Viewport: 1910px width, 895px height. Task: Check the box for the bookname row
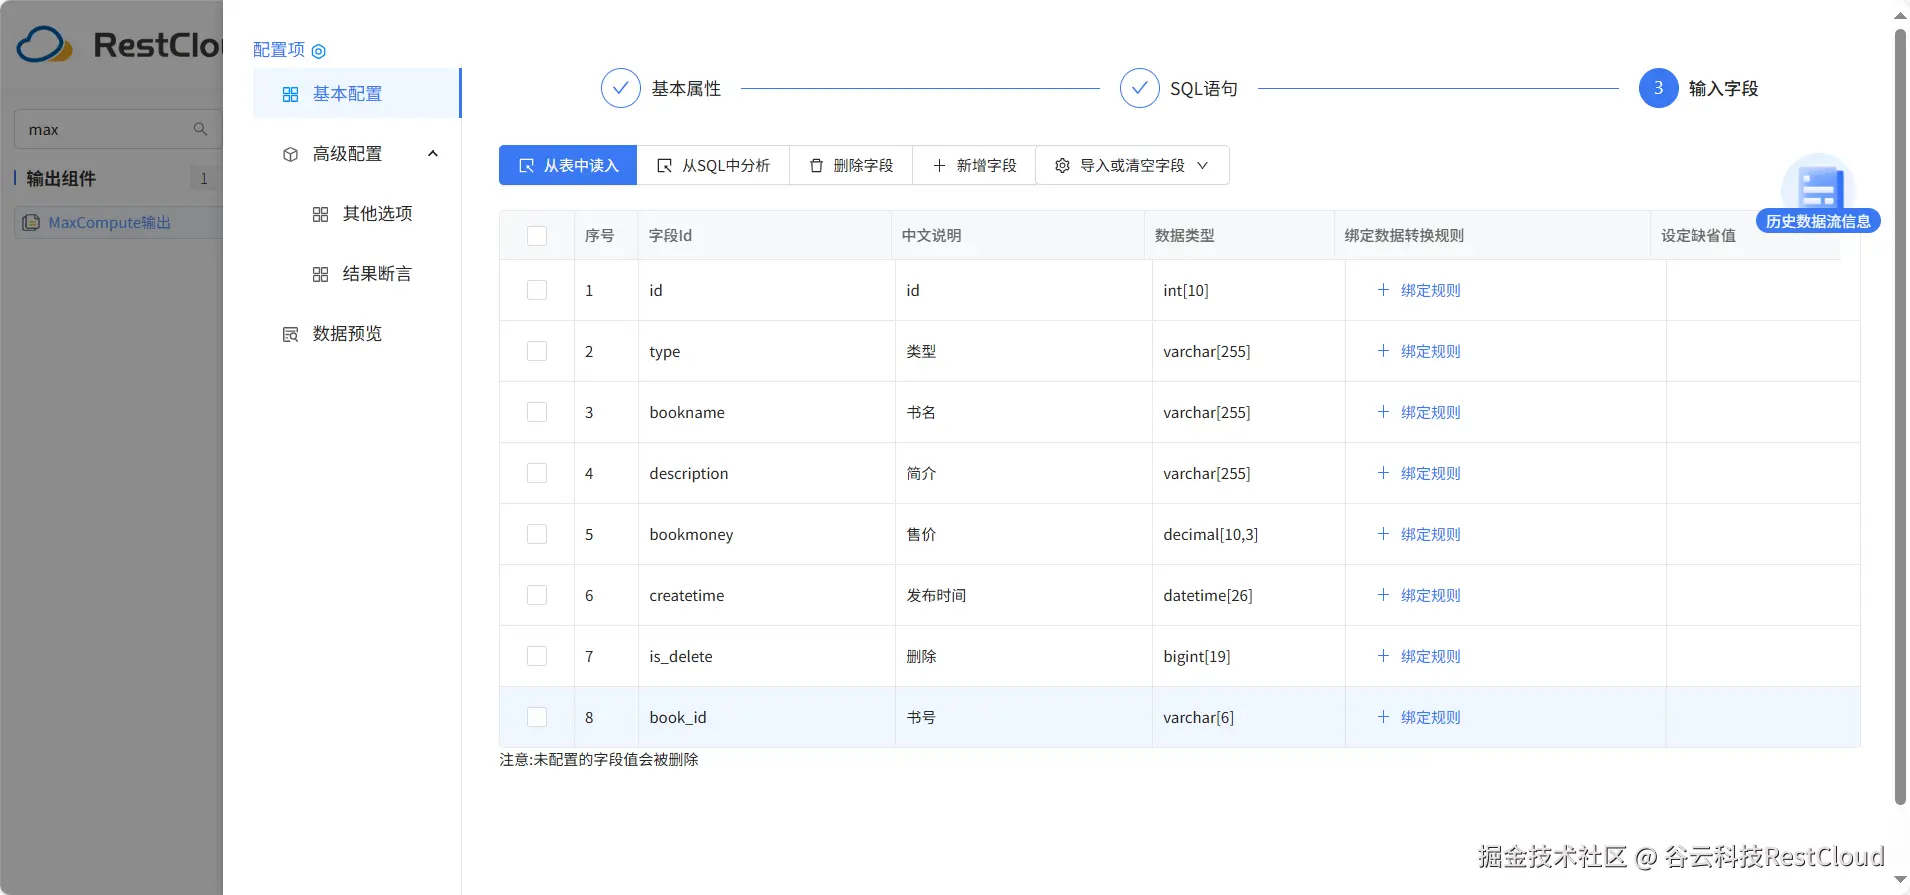(x=537, y=412)
